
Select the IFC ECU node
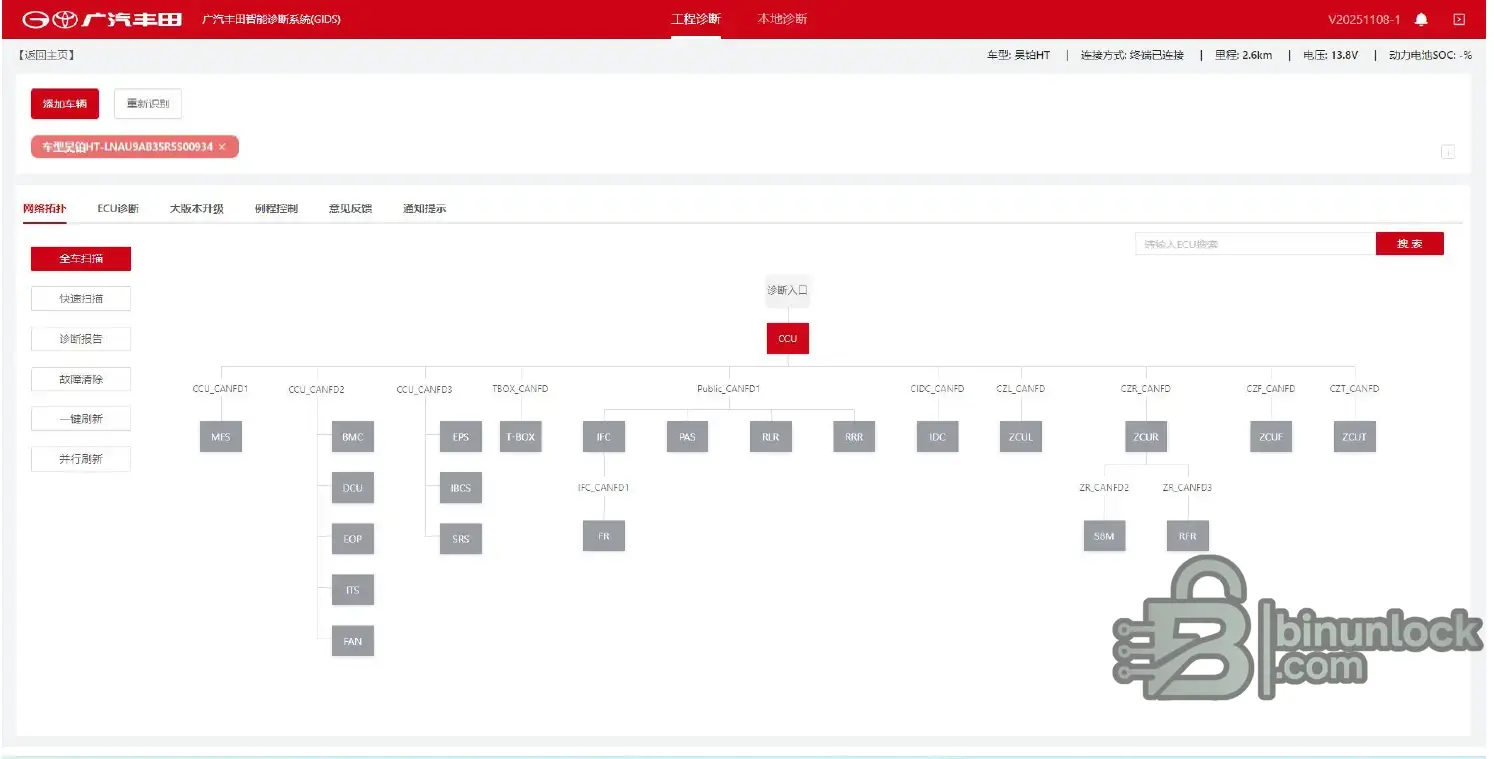pyautogui.click(x=604, y=437)
